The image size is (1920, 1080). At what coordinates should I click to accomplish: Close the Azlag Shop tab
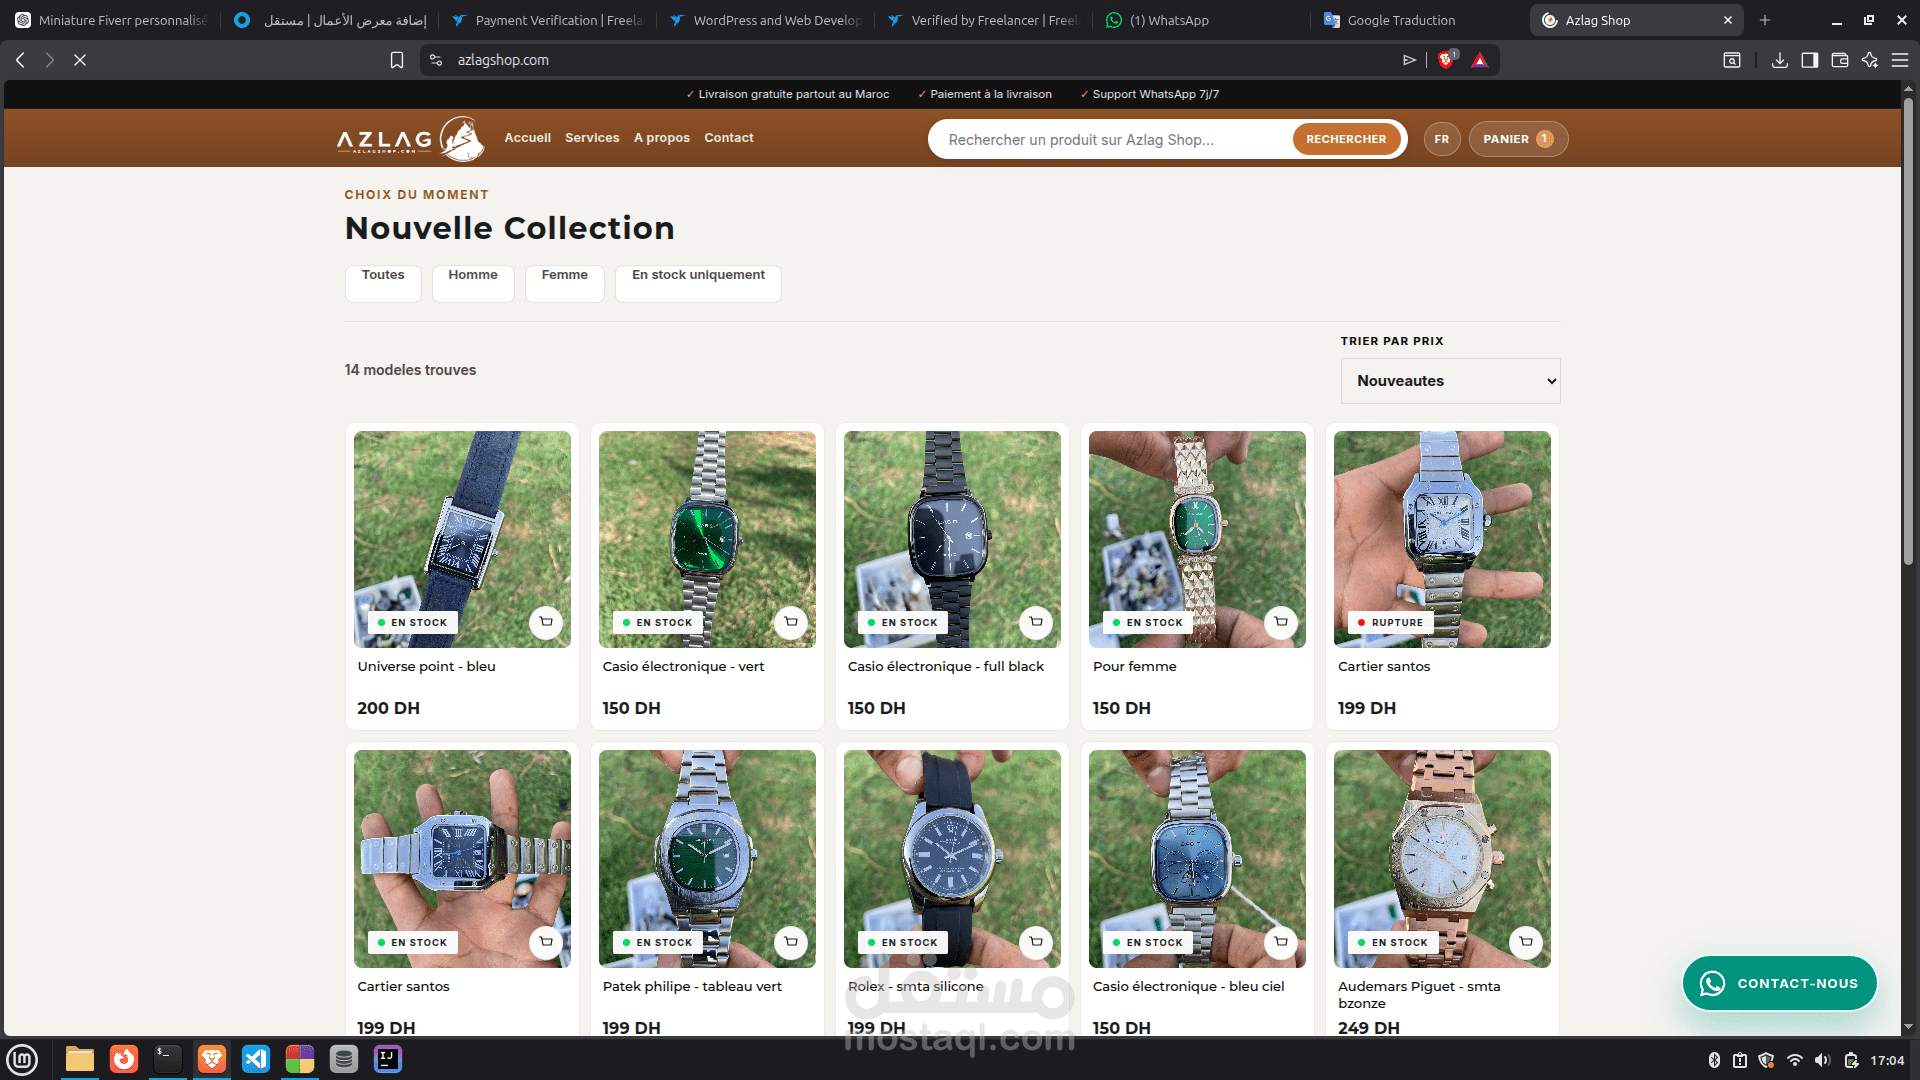pyautogui.click(x=1727, y=20)
